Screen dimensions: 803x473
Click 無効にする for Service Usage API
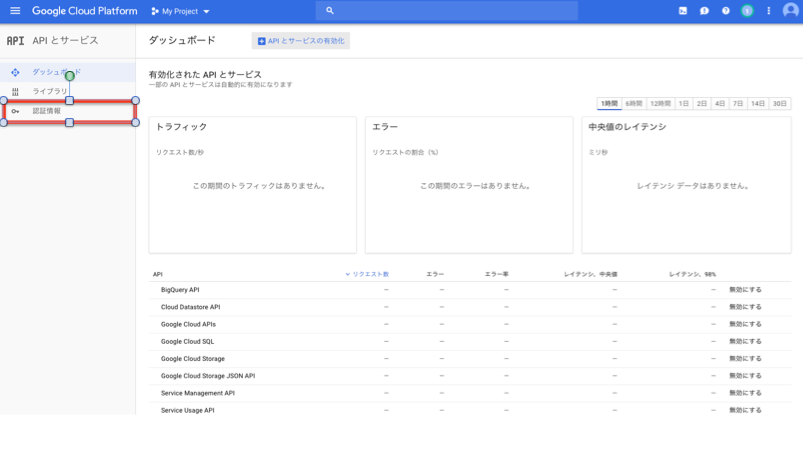pos(745,411)
